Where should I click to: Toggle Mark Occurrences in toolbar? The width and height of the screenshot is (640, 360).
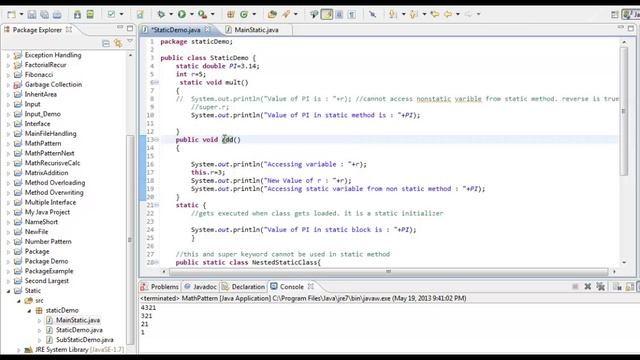[327, 14]
